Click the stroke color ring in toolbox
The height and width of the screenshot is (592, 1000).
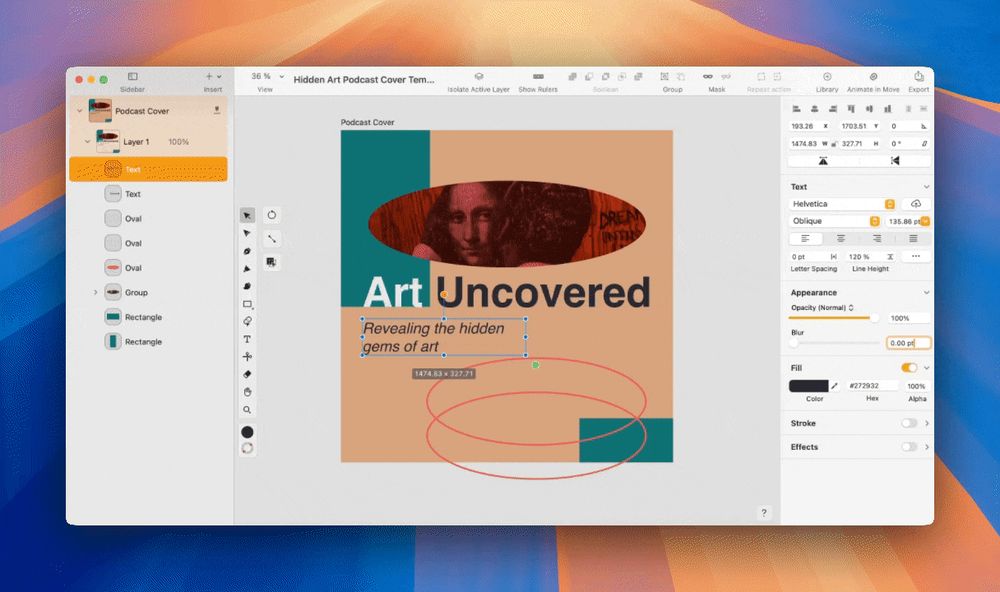point(247,448)
